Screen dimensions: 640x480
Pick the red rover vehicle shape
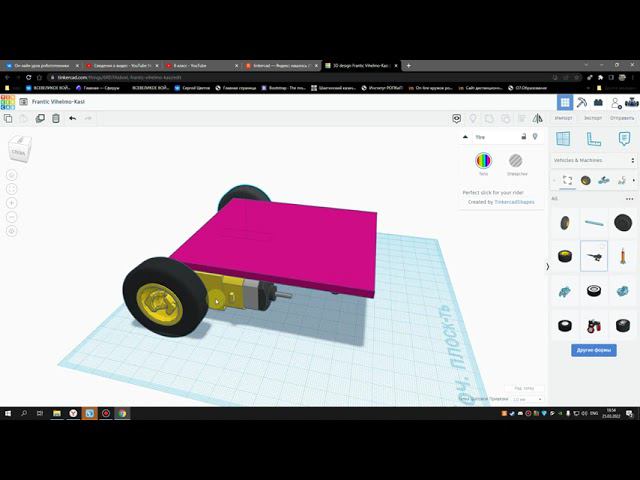pyautogui.click(x=594, y=325)
